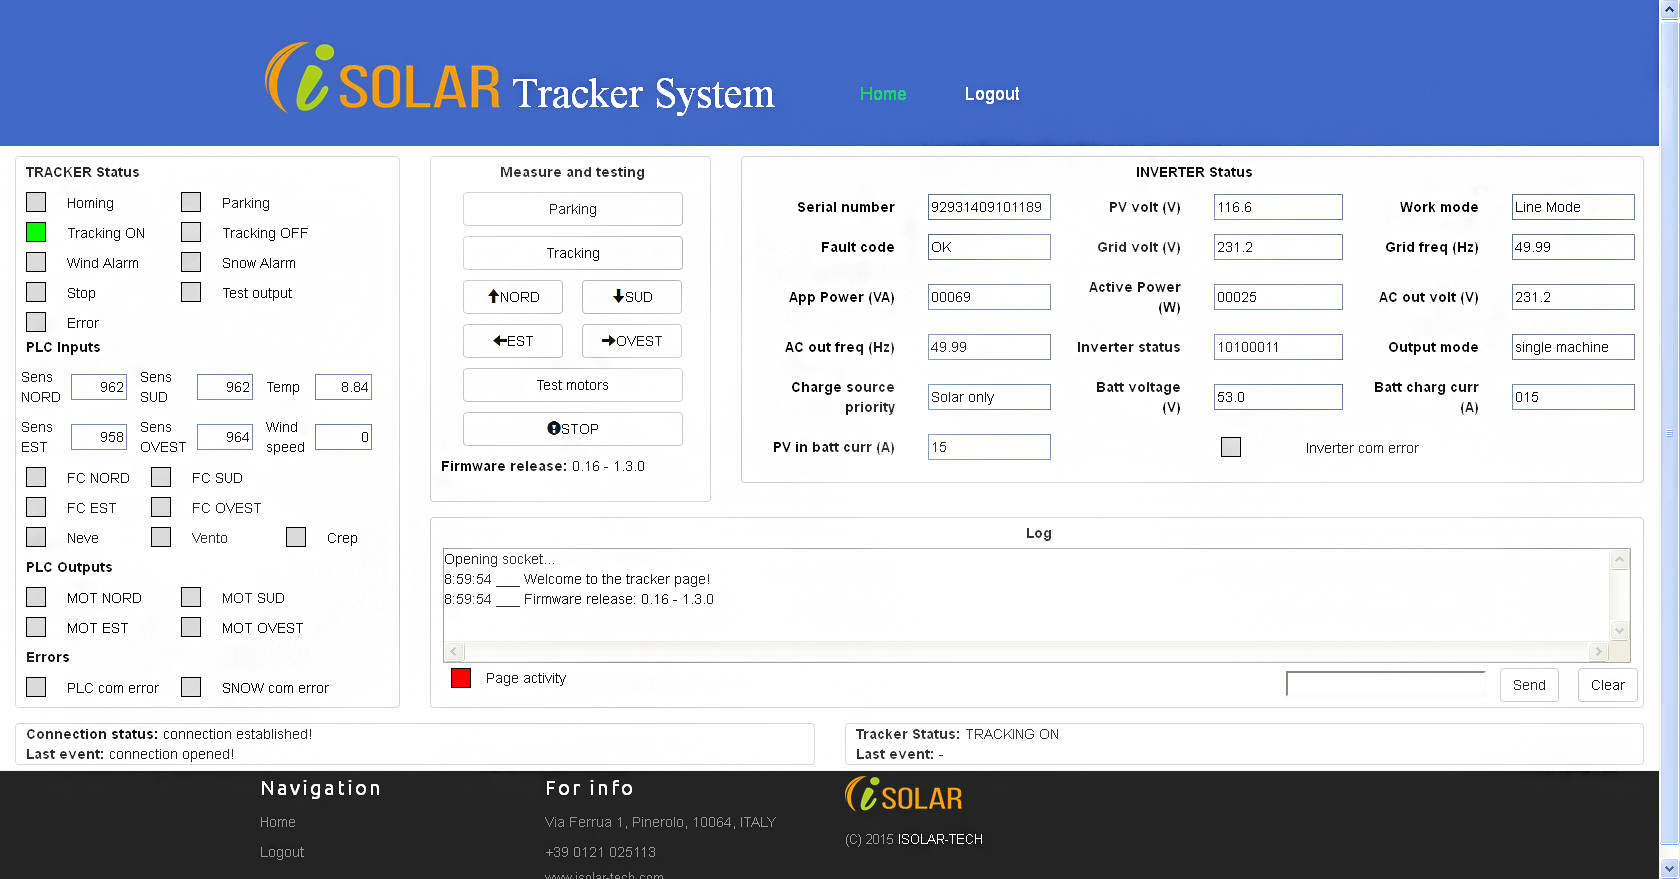Click the red Page activity indicator
This screenshot has width=1680, height=879.
tap(461, 678)
